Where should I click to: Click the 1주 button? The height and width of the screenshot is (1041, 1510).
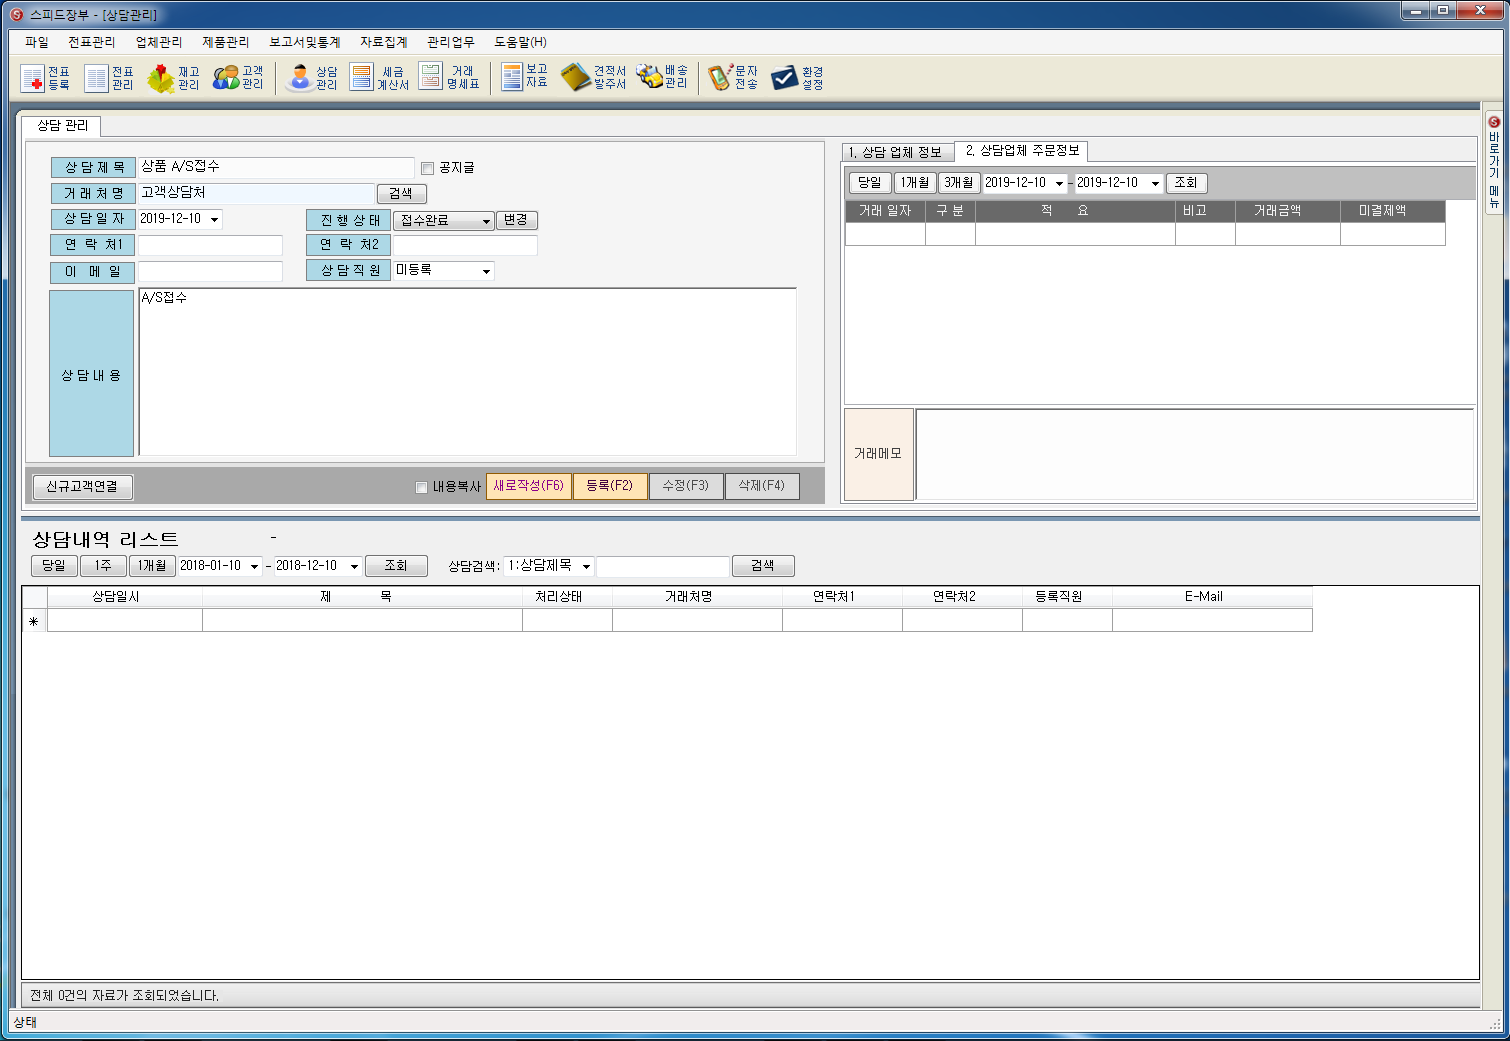click(x=103, y=566)
